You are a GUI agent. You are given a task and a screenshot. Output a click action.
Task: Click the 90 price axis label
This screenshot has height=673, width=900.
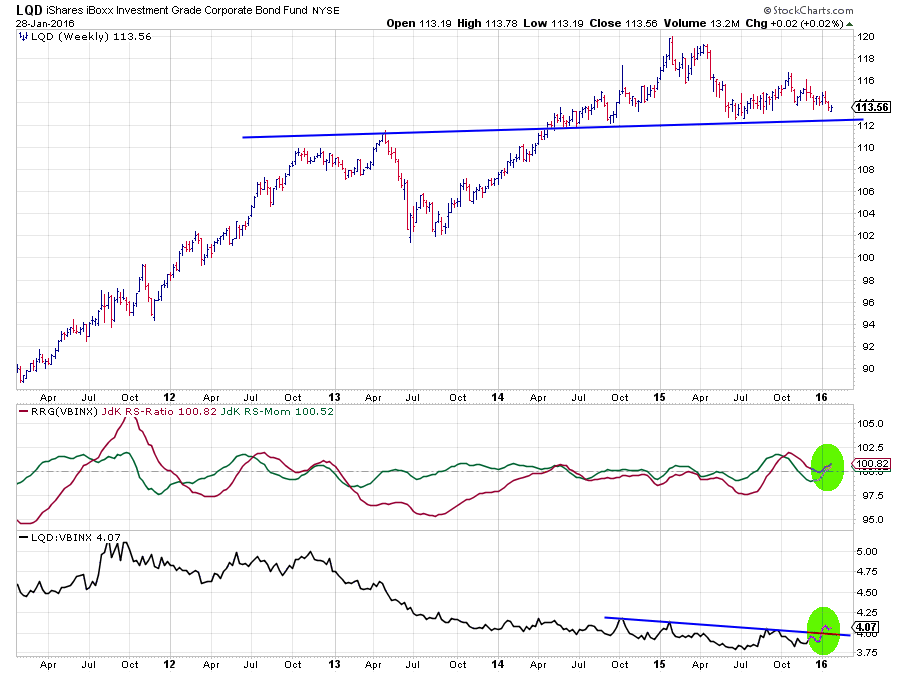click(868, 369)
